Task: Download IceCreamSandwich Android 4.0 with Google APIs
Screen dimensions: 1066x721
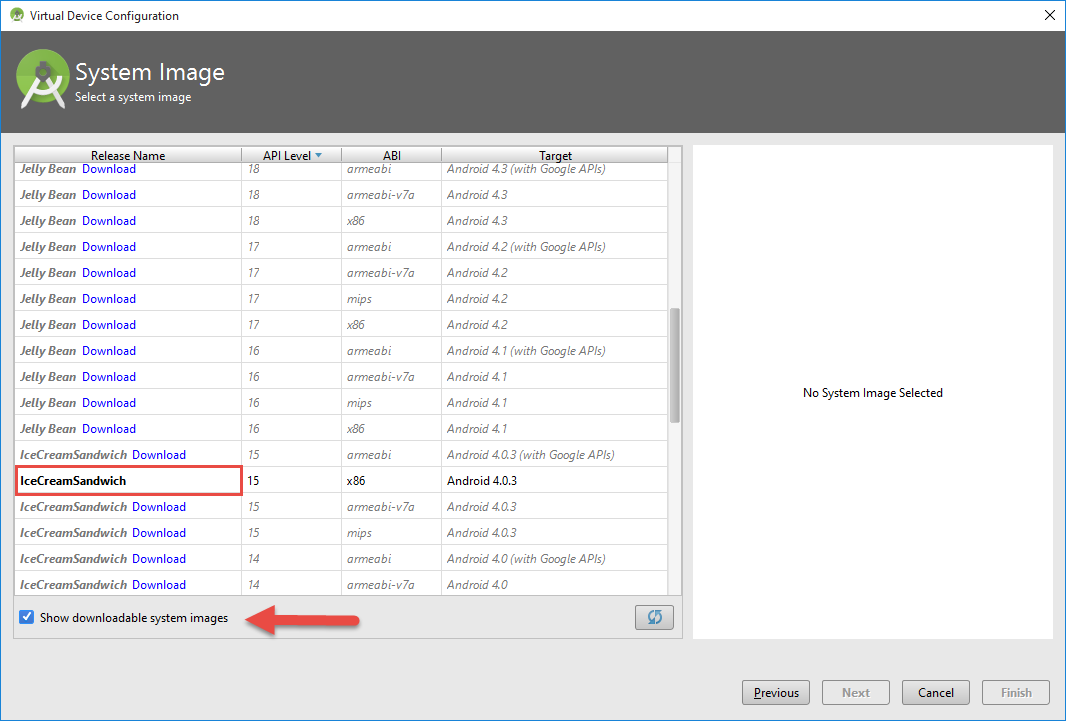Action: point(158,559)
